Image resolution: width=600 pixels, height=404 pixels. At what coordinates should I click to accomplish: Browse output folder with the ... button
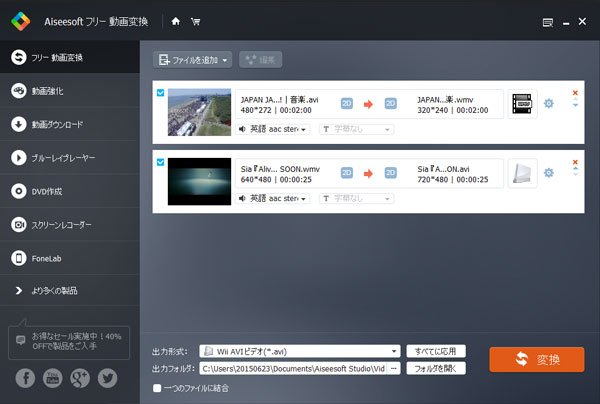coord(394,368)
